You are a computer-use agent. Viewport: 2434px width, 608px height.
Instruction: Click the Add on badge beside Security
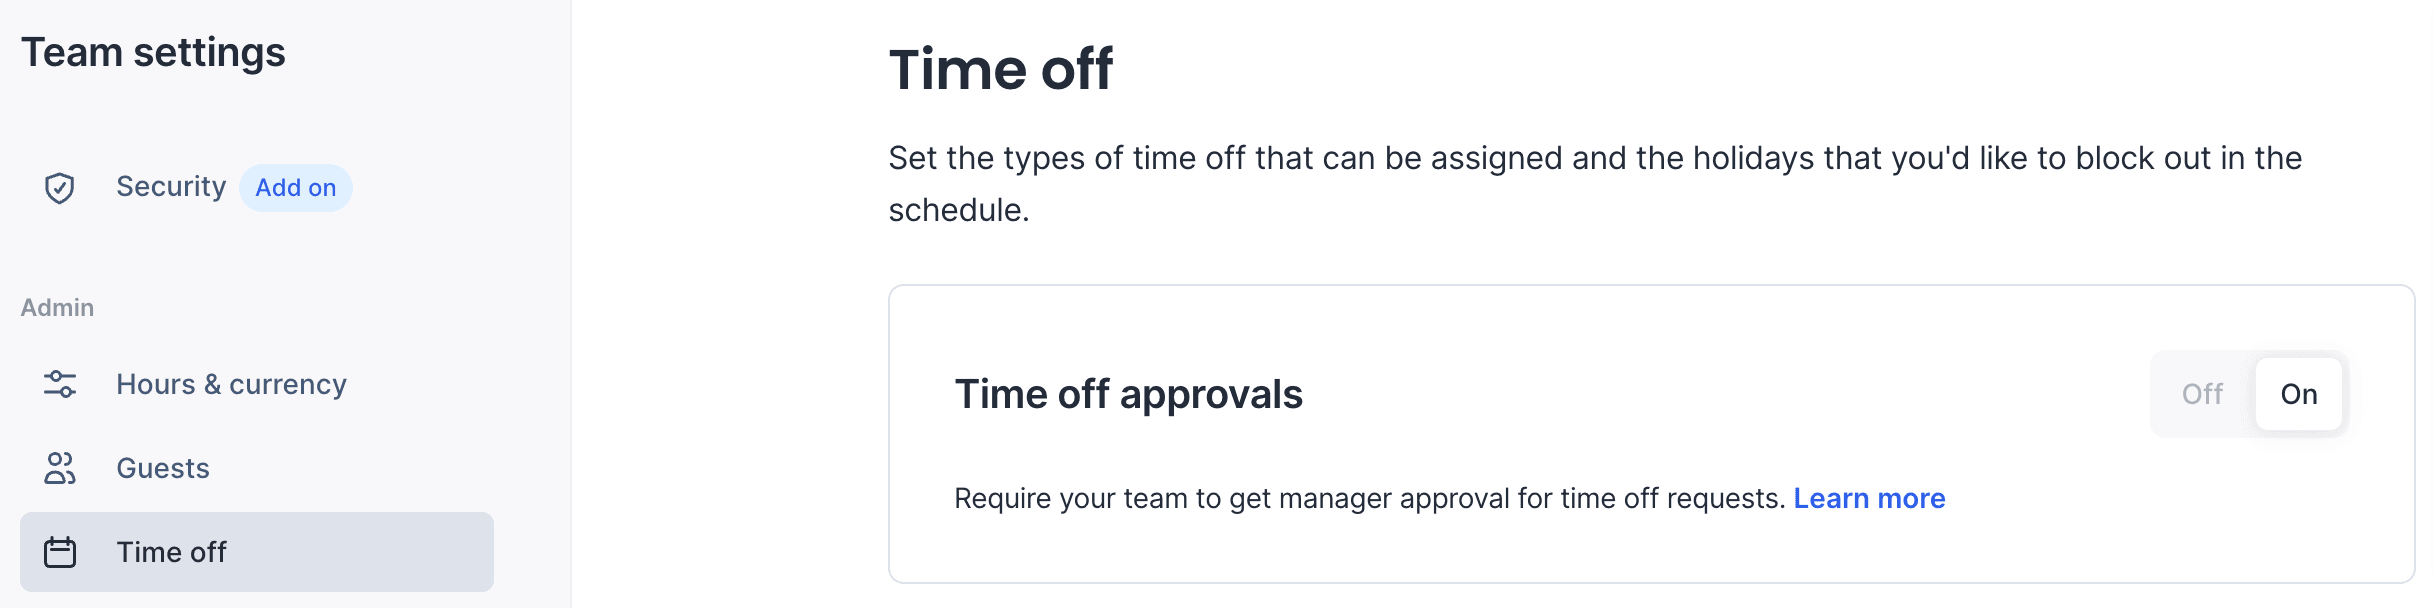295,188
